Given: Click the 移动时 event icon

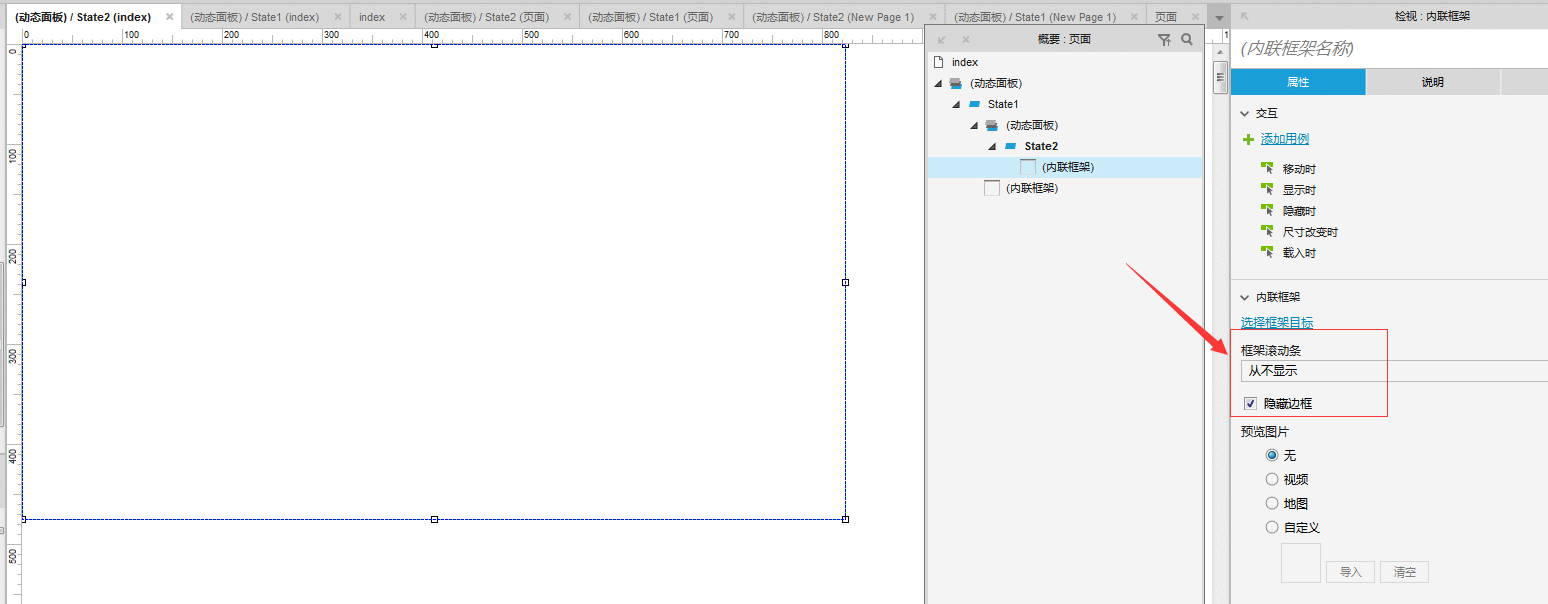Looking at the screenshot, I should click(x=1268, y=168).
